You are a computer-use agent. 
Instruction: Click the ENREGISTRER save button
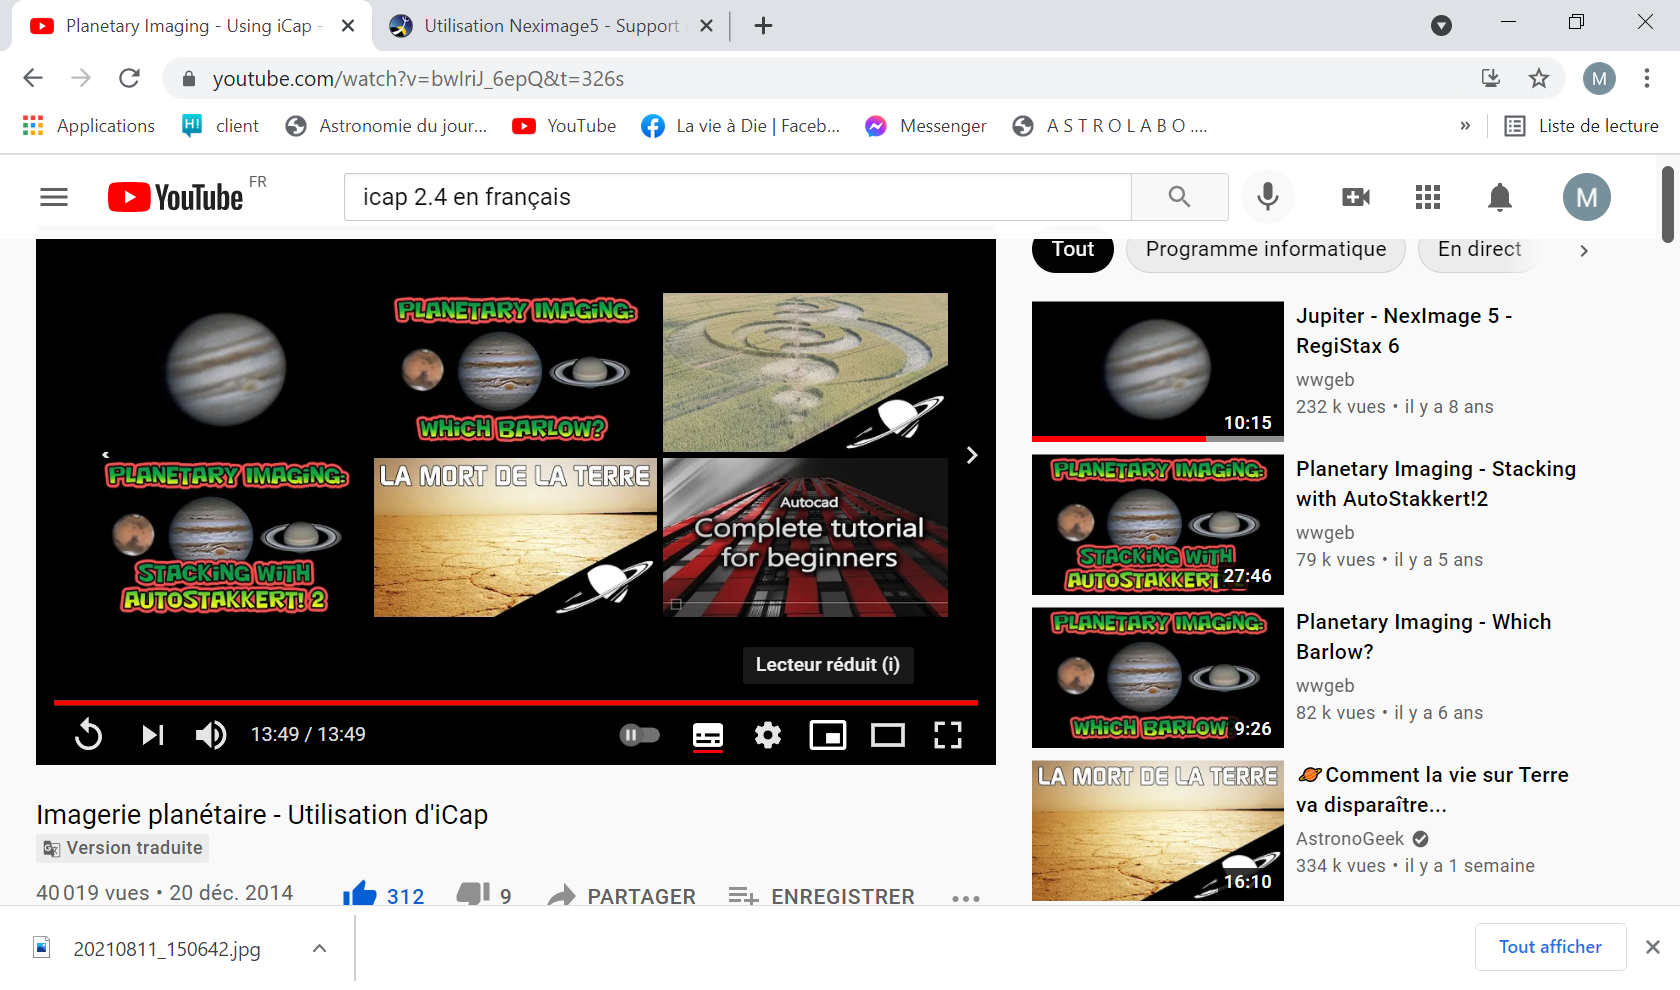click(821, 896)
